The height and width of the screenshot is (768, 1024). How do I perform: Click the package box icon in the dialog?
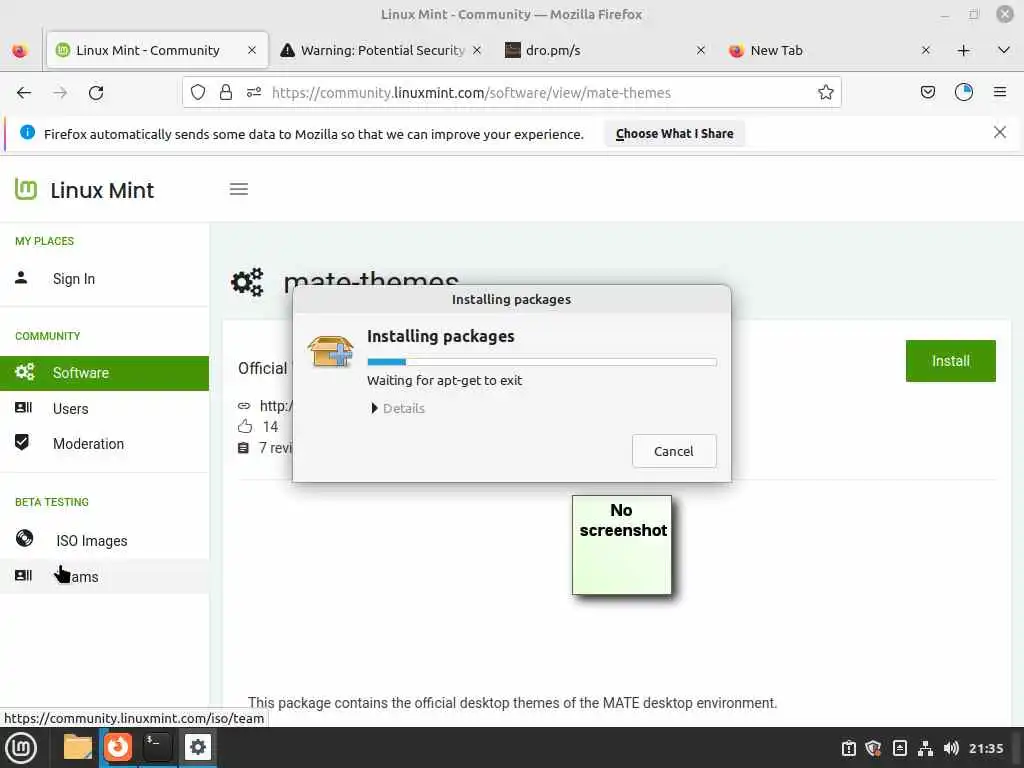pyautogui.click(x=330, y=351)
